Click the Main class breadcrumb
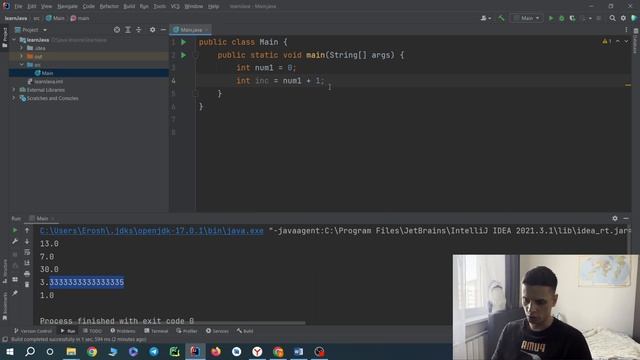640x360 pixels. pyautogui.click(x=55, y=18)
